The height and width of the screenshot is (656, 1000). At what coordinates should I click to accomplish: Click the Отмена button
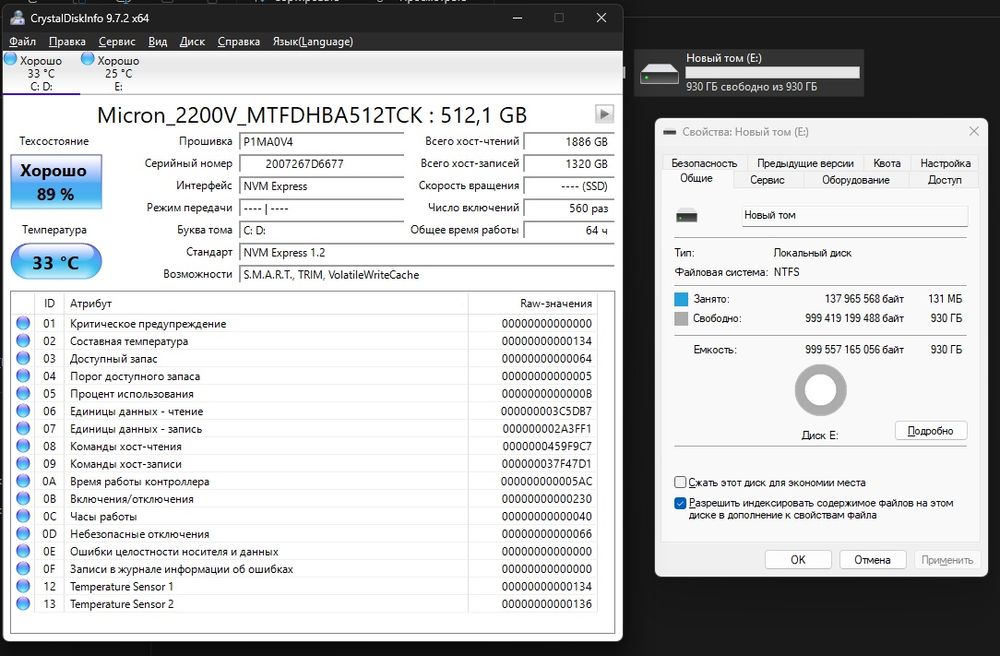(x=872, y=560)
